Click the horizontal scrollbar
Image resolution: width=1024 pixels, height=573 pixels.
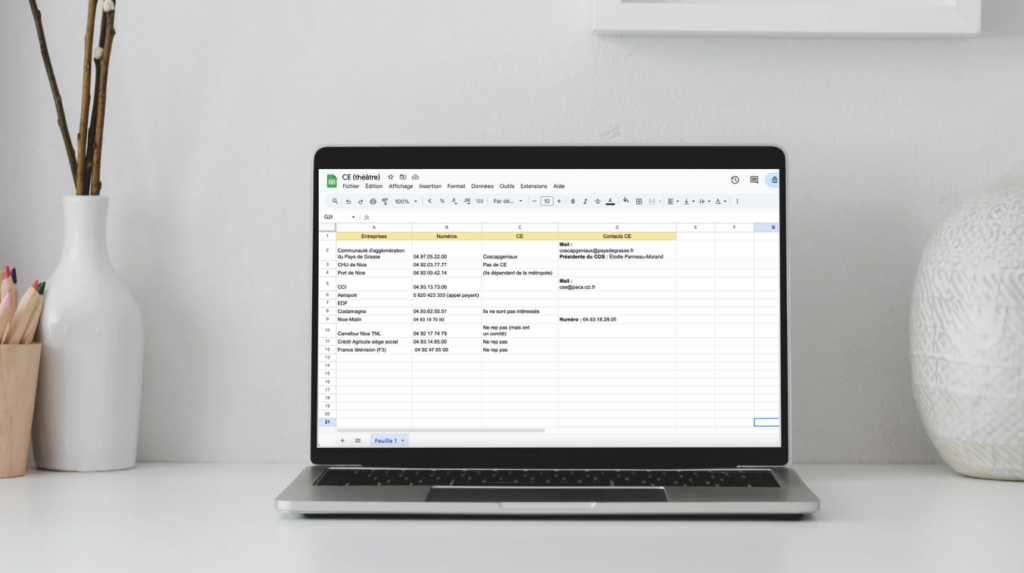click(x=440, y=430)
